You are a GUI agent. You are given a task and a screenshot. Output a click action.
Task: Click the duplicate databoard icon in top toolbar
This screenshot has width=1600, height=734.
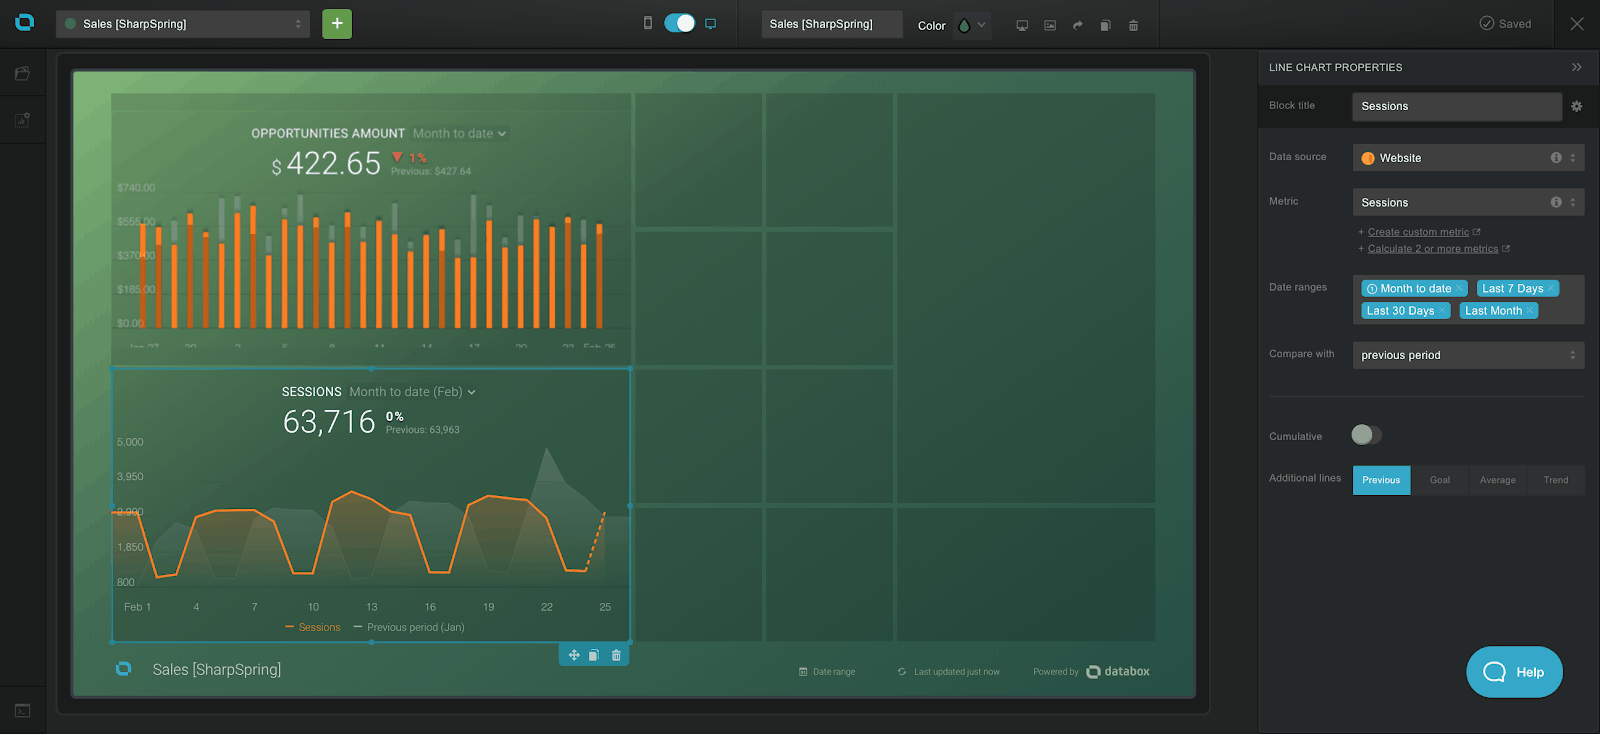1105,25
